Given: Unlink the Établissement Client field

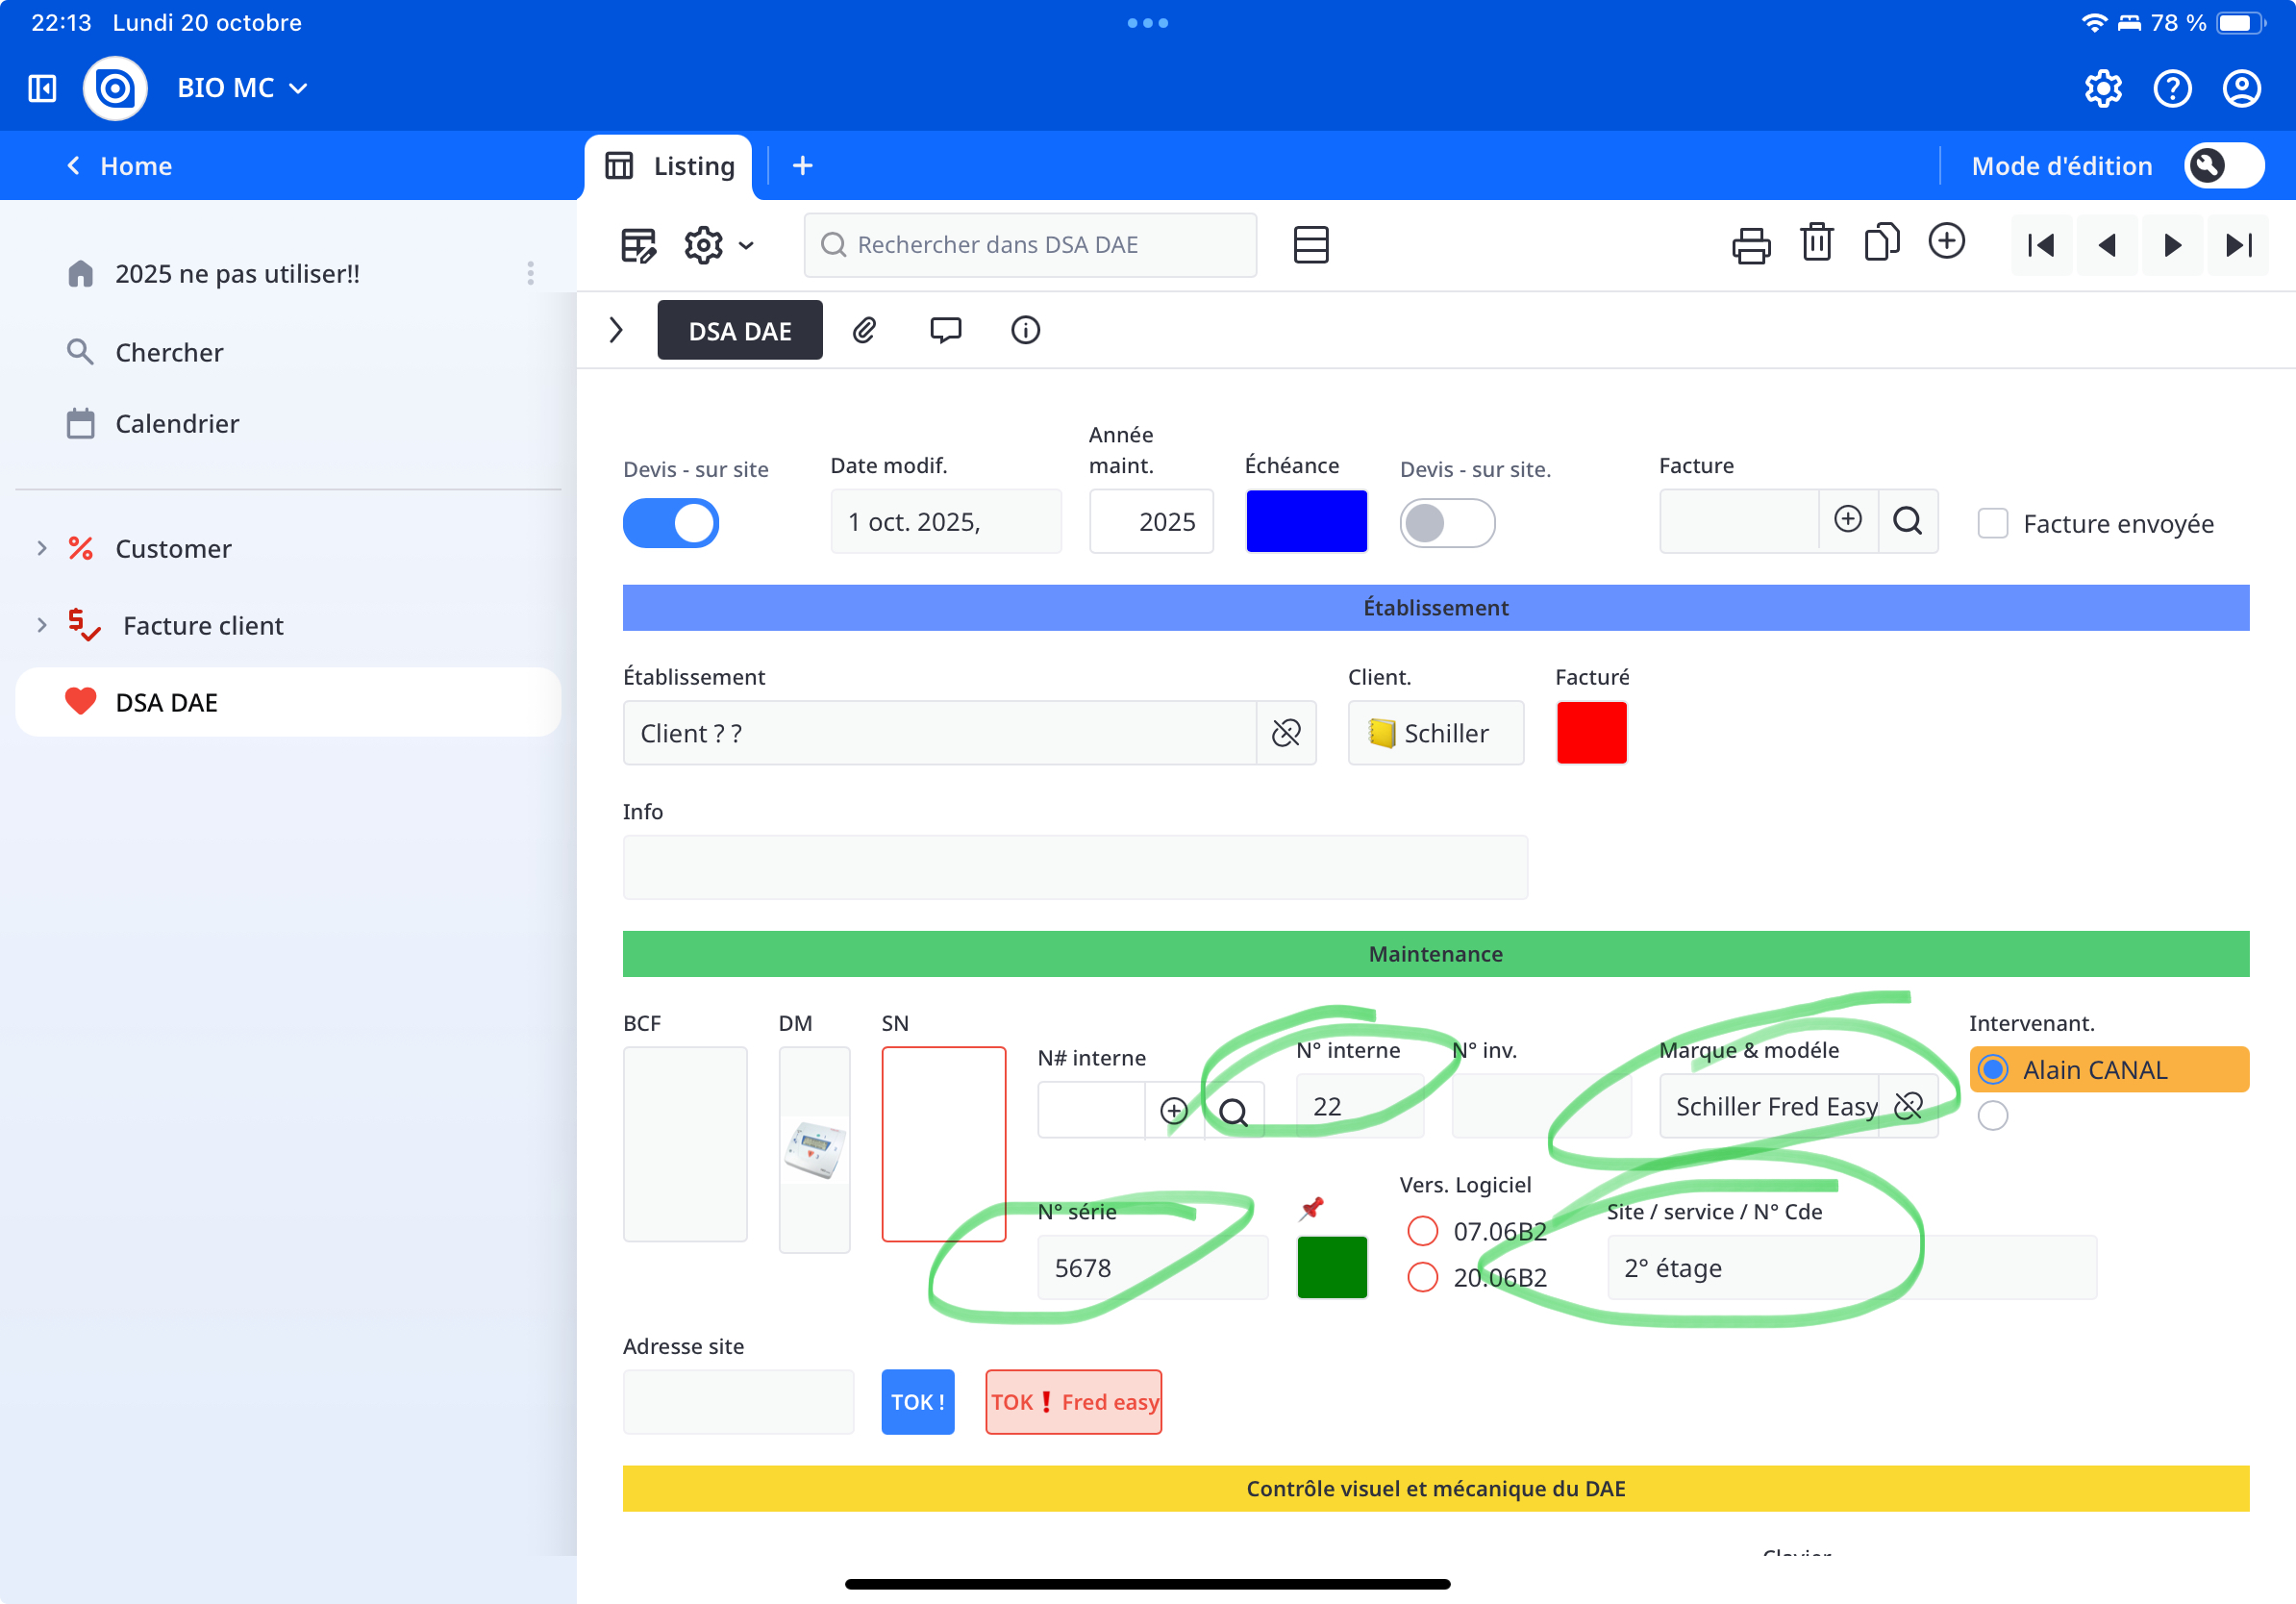Looking at the screenshot, I should coord(1286,733).
